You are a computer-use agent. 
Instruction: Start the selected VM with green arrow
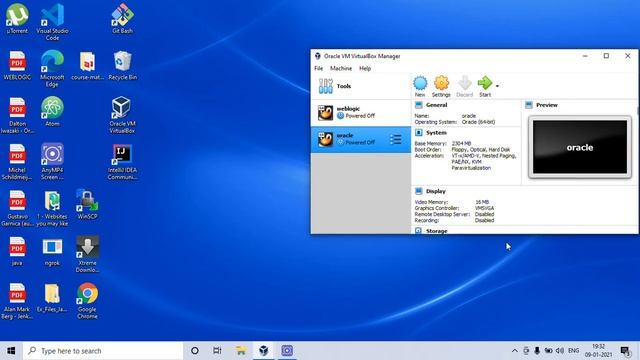coord(485,86)
